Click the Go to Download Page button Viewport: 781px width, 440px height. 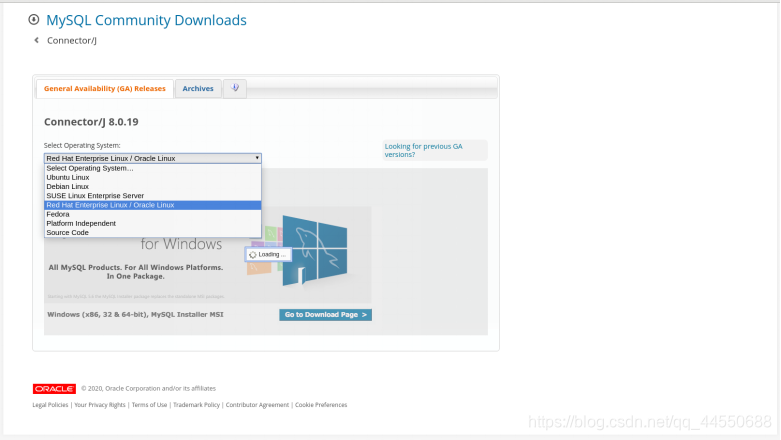[x=325, y=314]
